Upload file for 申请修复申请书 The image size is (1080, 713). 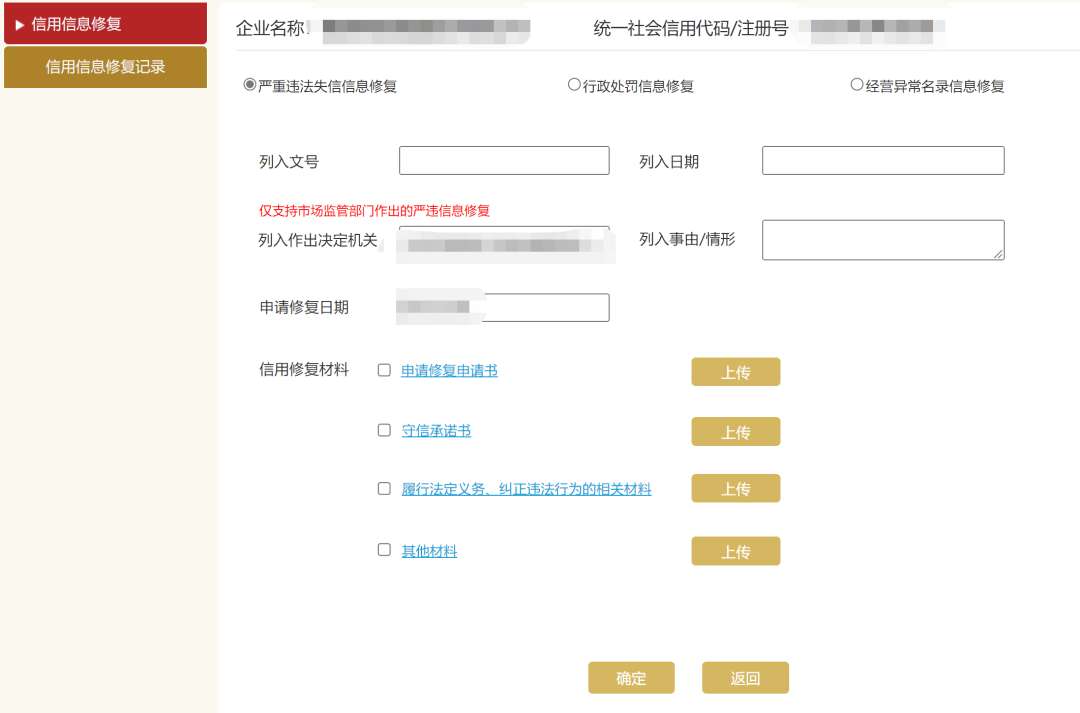(735, 372)
